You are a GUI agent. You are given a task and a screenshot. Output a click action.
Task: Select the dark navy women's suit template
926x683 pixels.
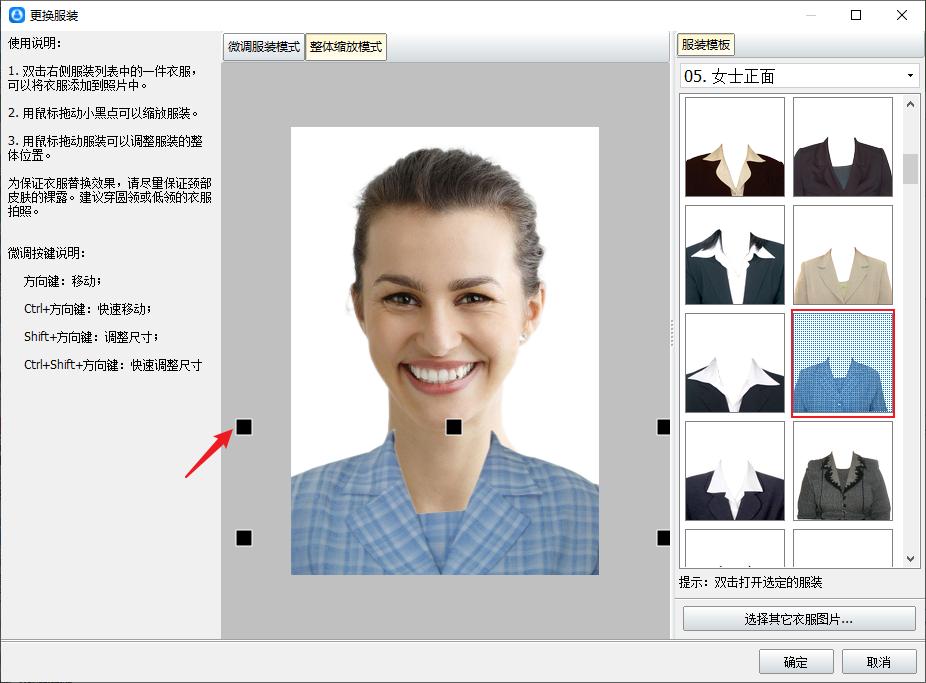[843, 147]
